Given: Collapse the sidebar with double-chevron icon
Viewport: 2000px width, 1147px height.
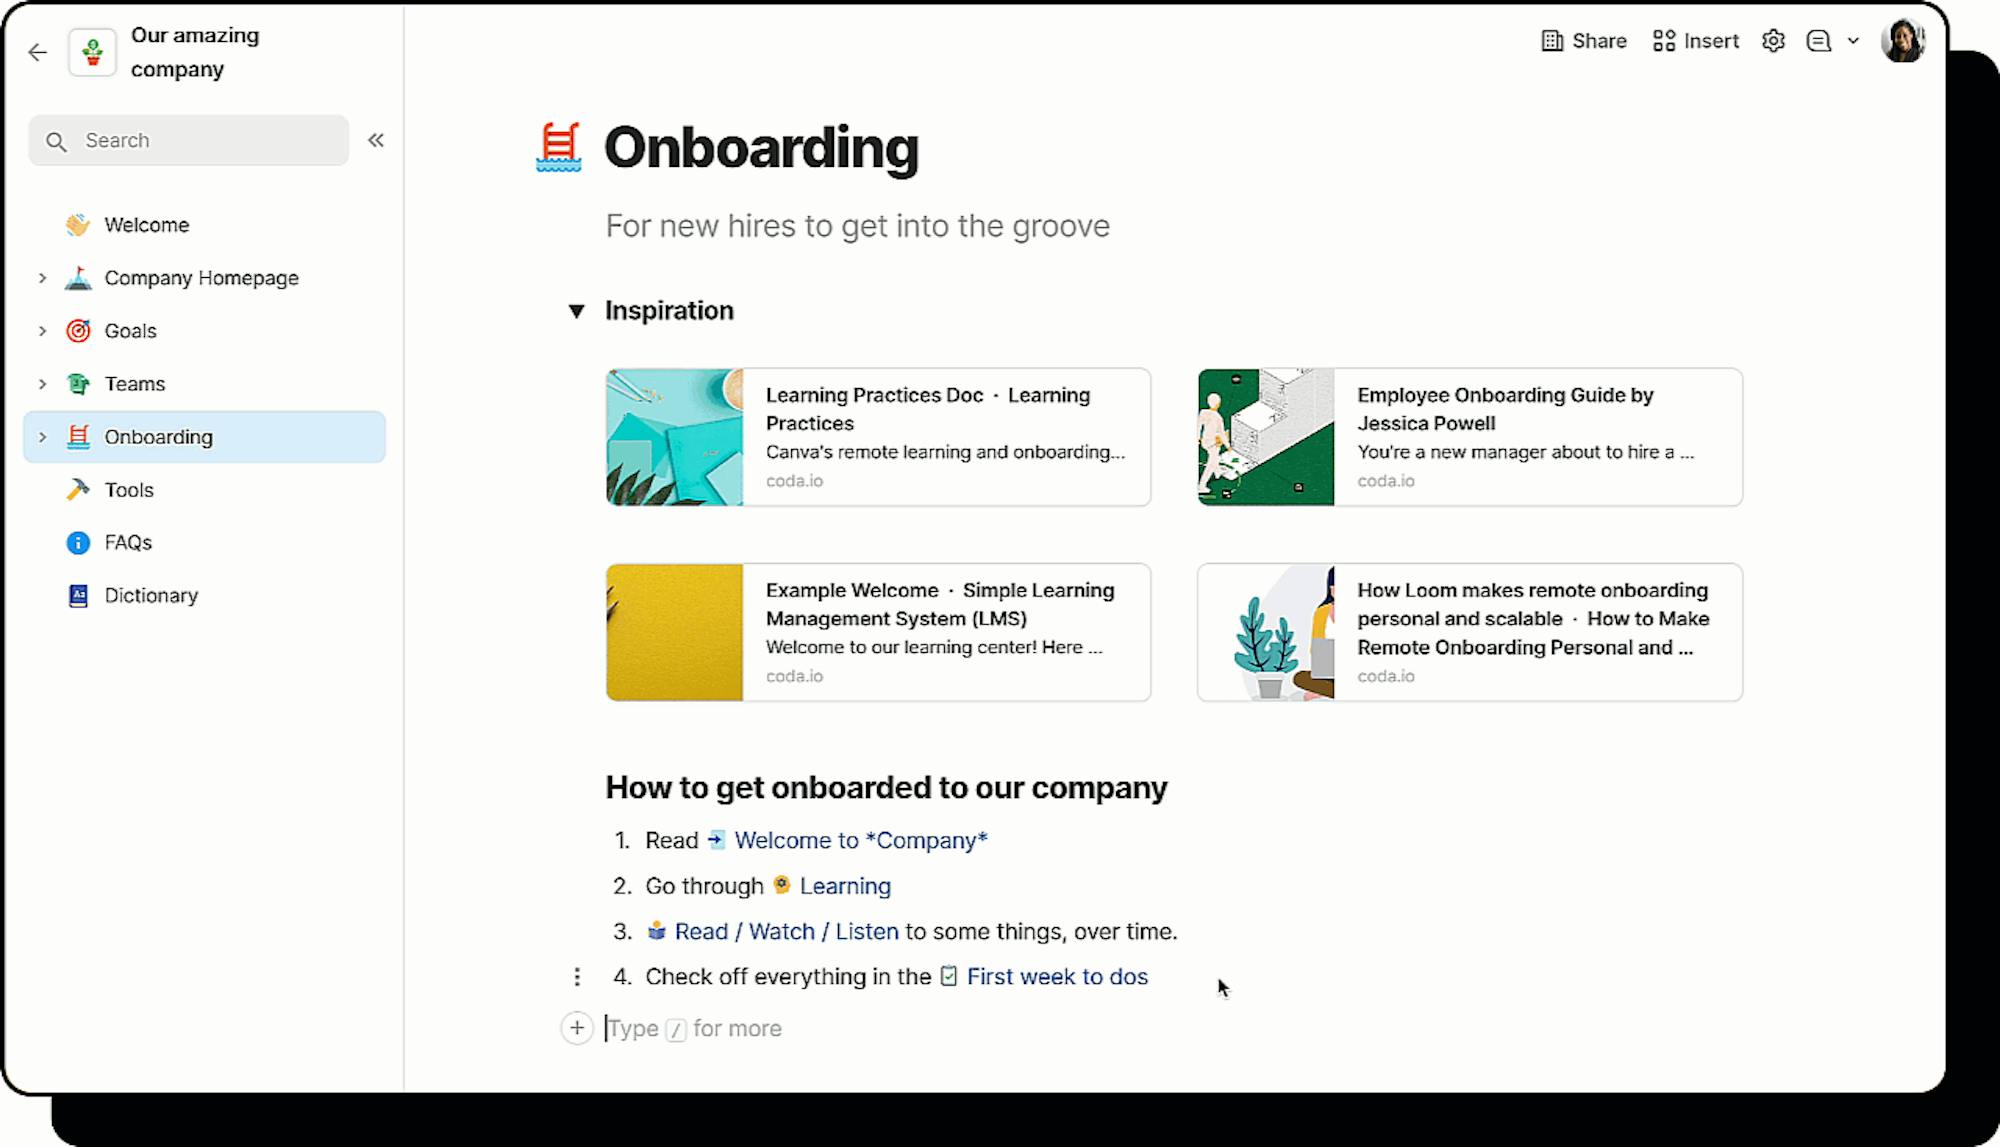Looking at the screenshot, I should click(376, 140).
